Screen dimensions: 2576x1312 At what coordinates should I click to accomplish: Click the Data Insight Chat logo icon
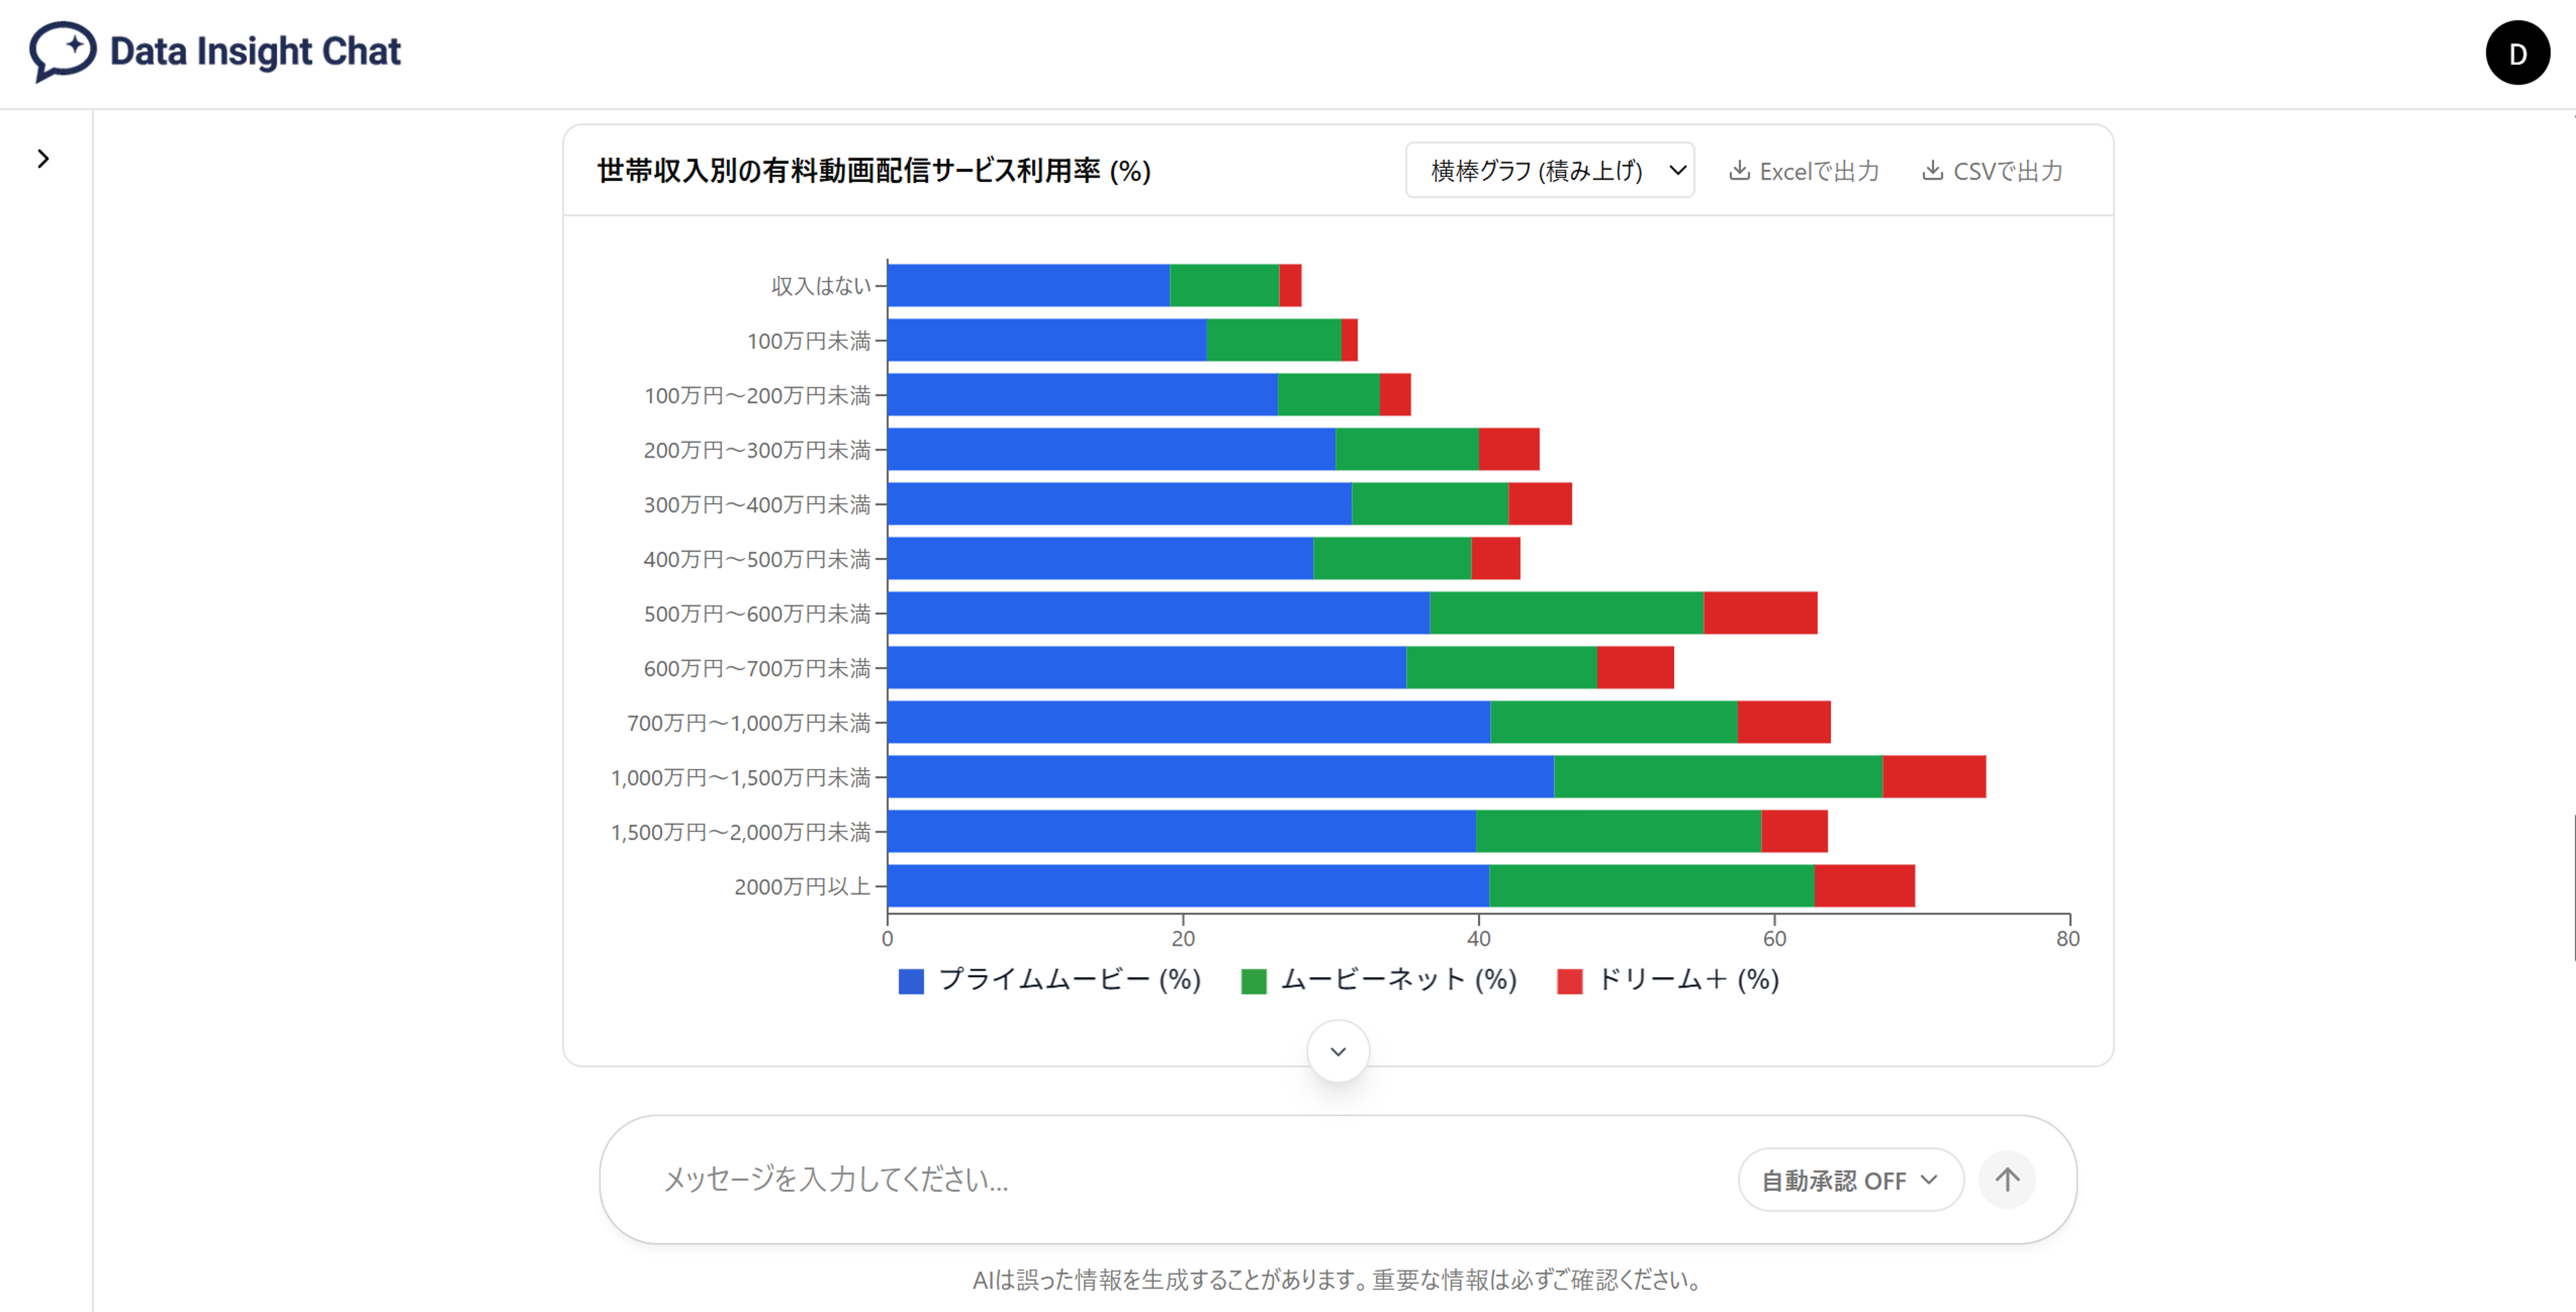(x=63, y=51)
